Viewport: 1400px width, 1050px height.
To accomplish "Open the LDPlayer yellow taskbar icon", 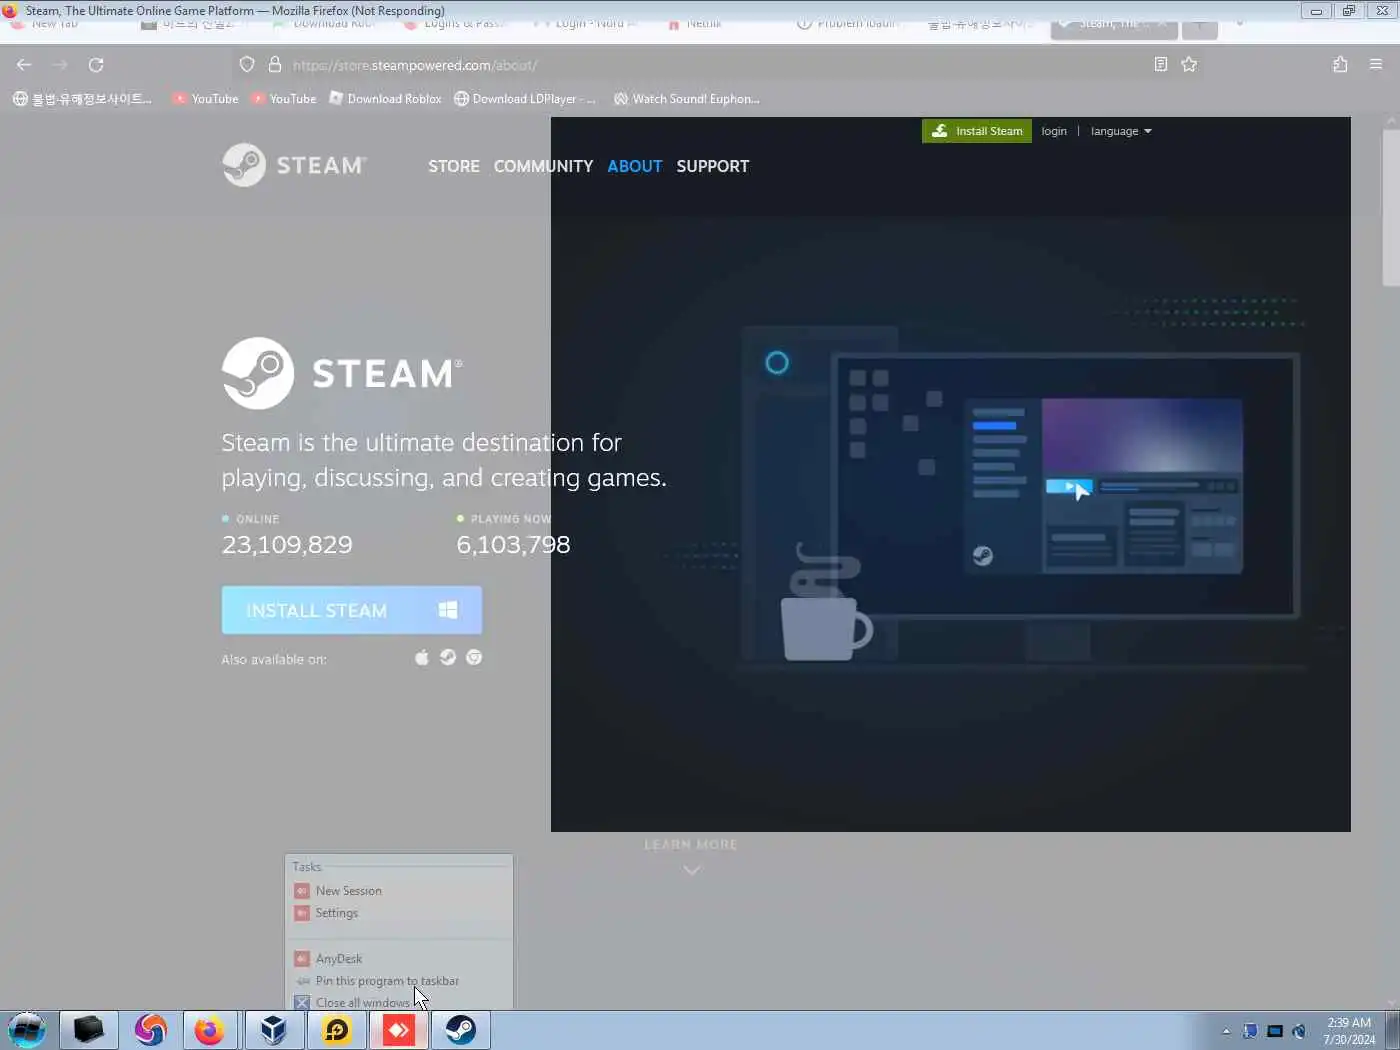I will (x=337, y=1030).
